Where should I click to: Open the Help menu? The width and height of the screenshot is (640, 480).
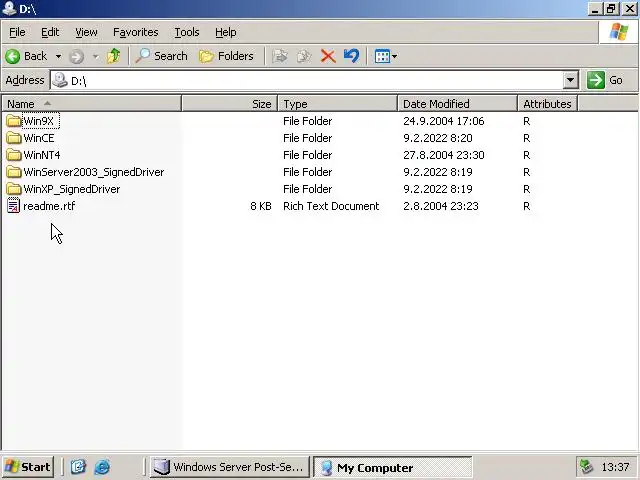pos(226,32)
